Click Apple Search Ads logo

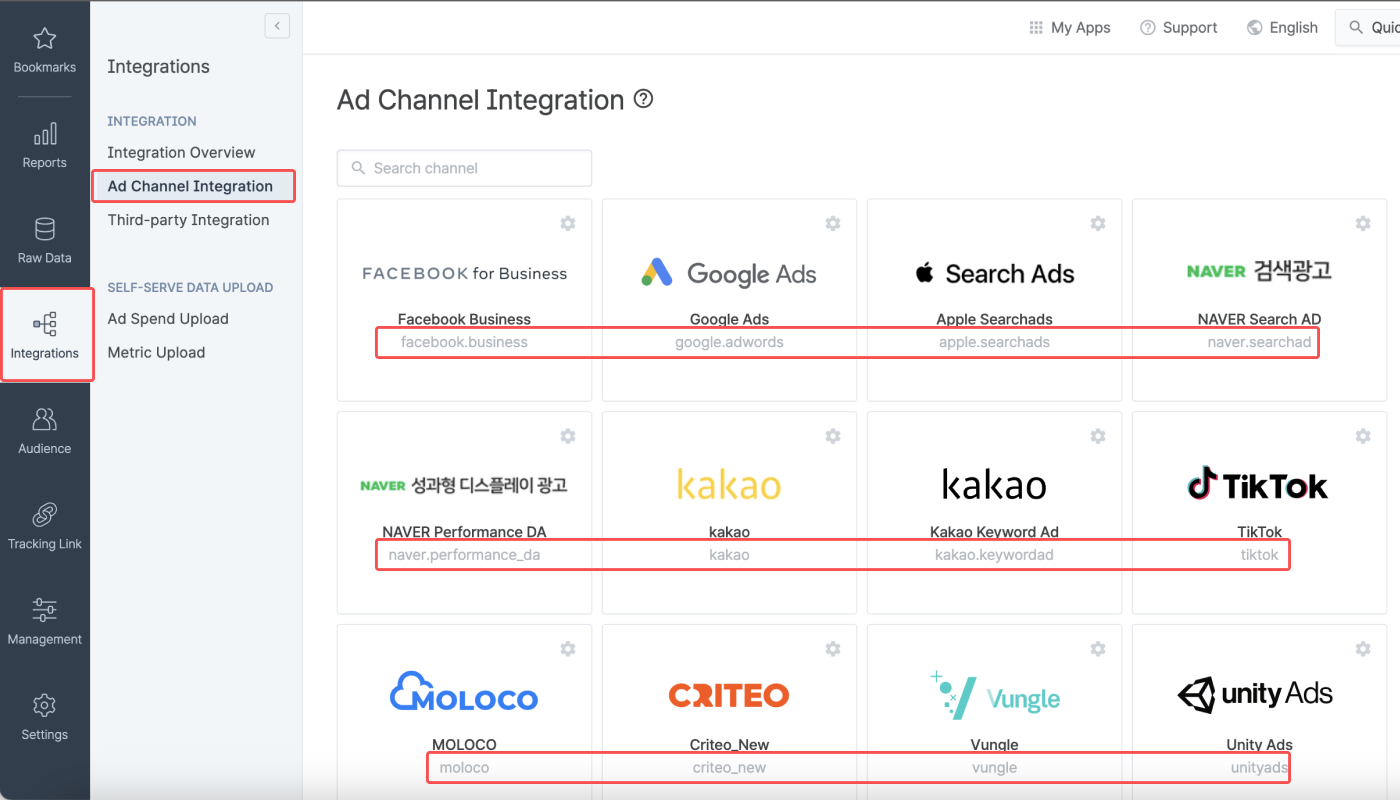[x=994, y=273]
